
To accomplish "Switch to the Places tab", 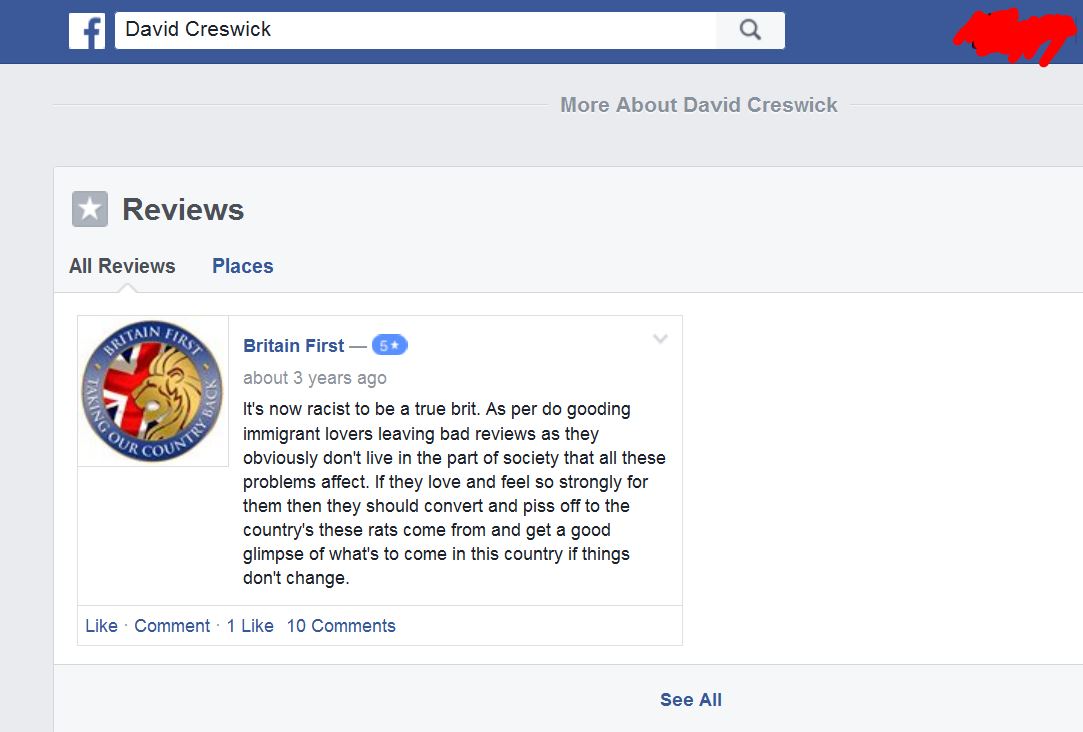I will tap(242, 266).
